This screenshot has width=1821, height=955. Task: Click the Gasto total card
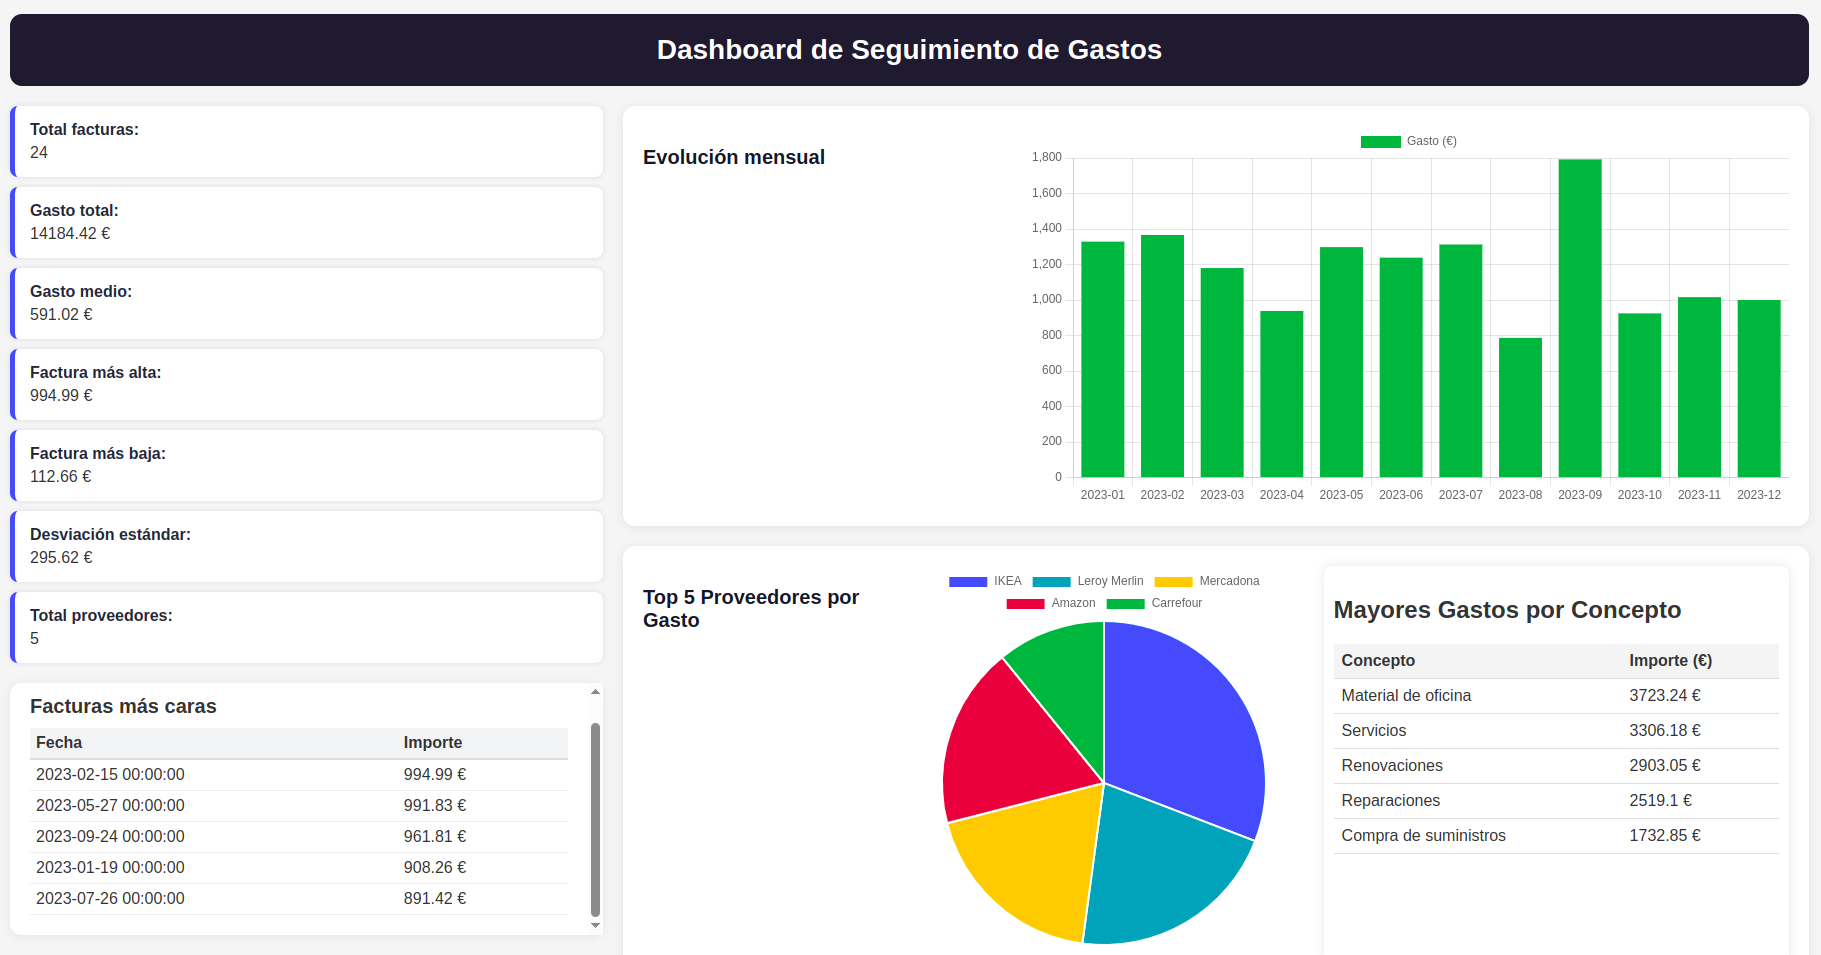[x=307, y=223]
